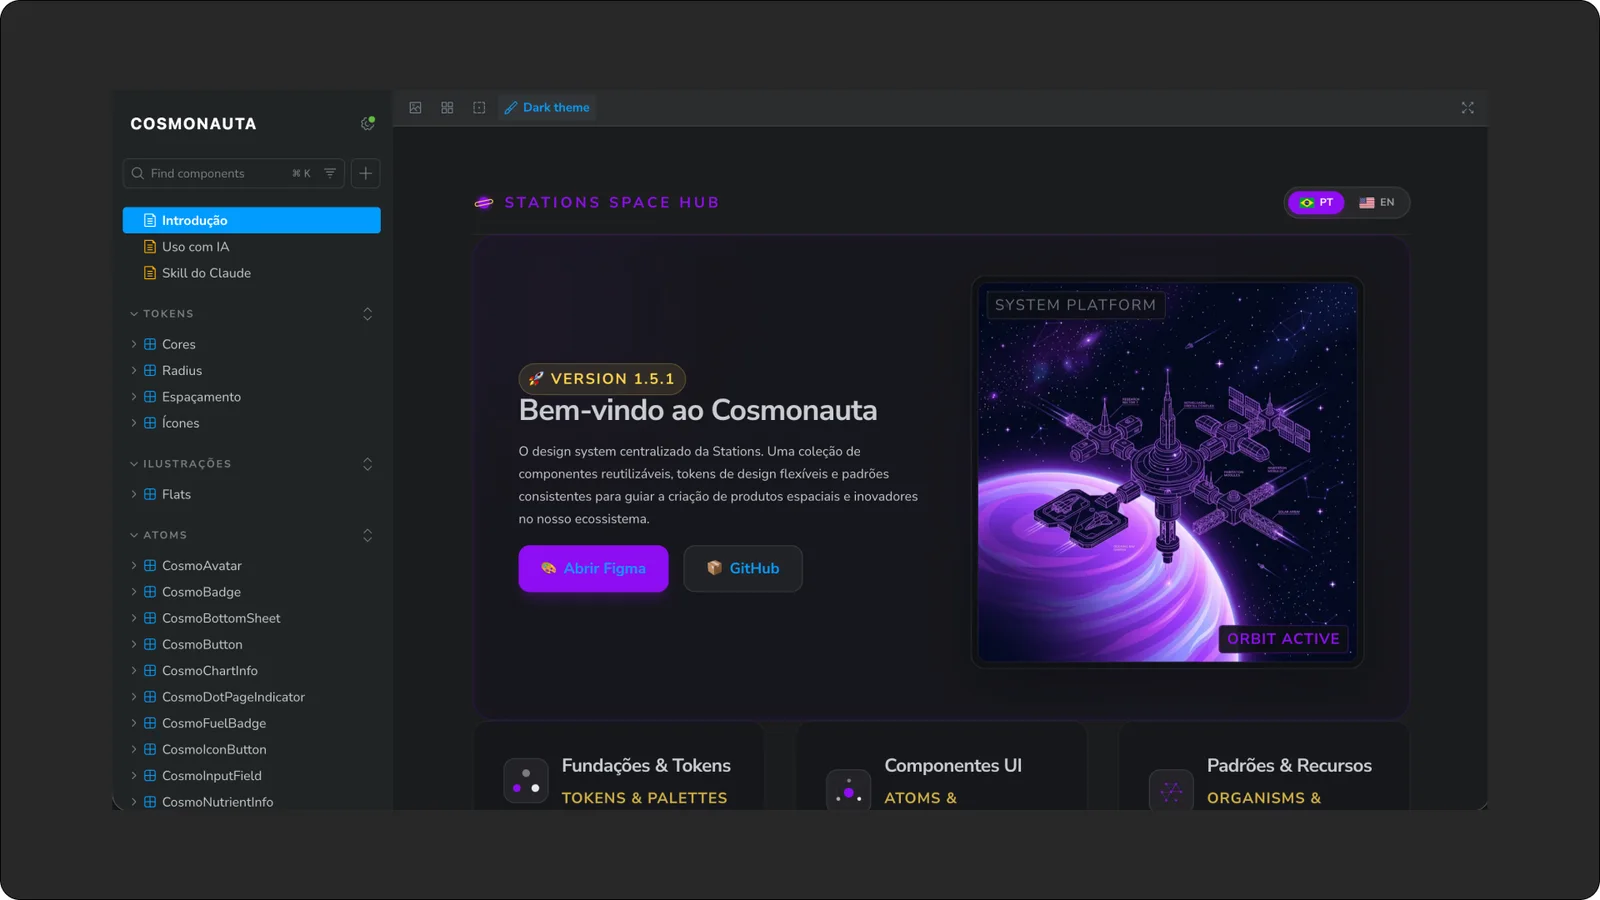Screen dimensions: 1600x900
Task: Click the component icon beside Flats
Action: pos(150,494)
